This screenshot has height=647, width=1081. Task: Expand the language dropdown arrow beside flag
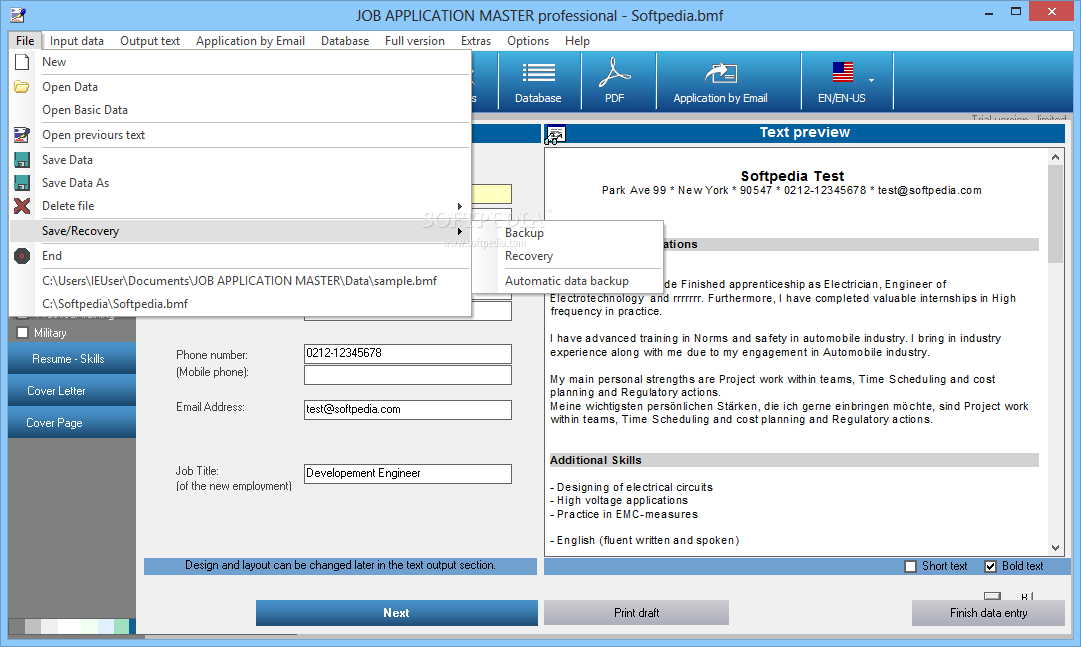coord(871,81)
